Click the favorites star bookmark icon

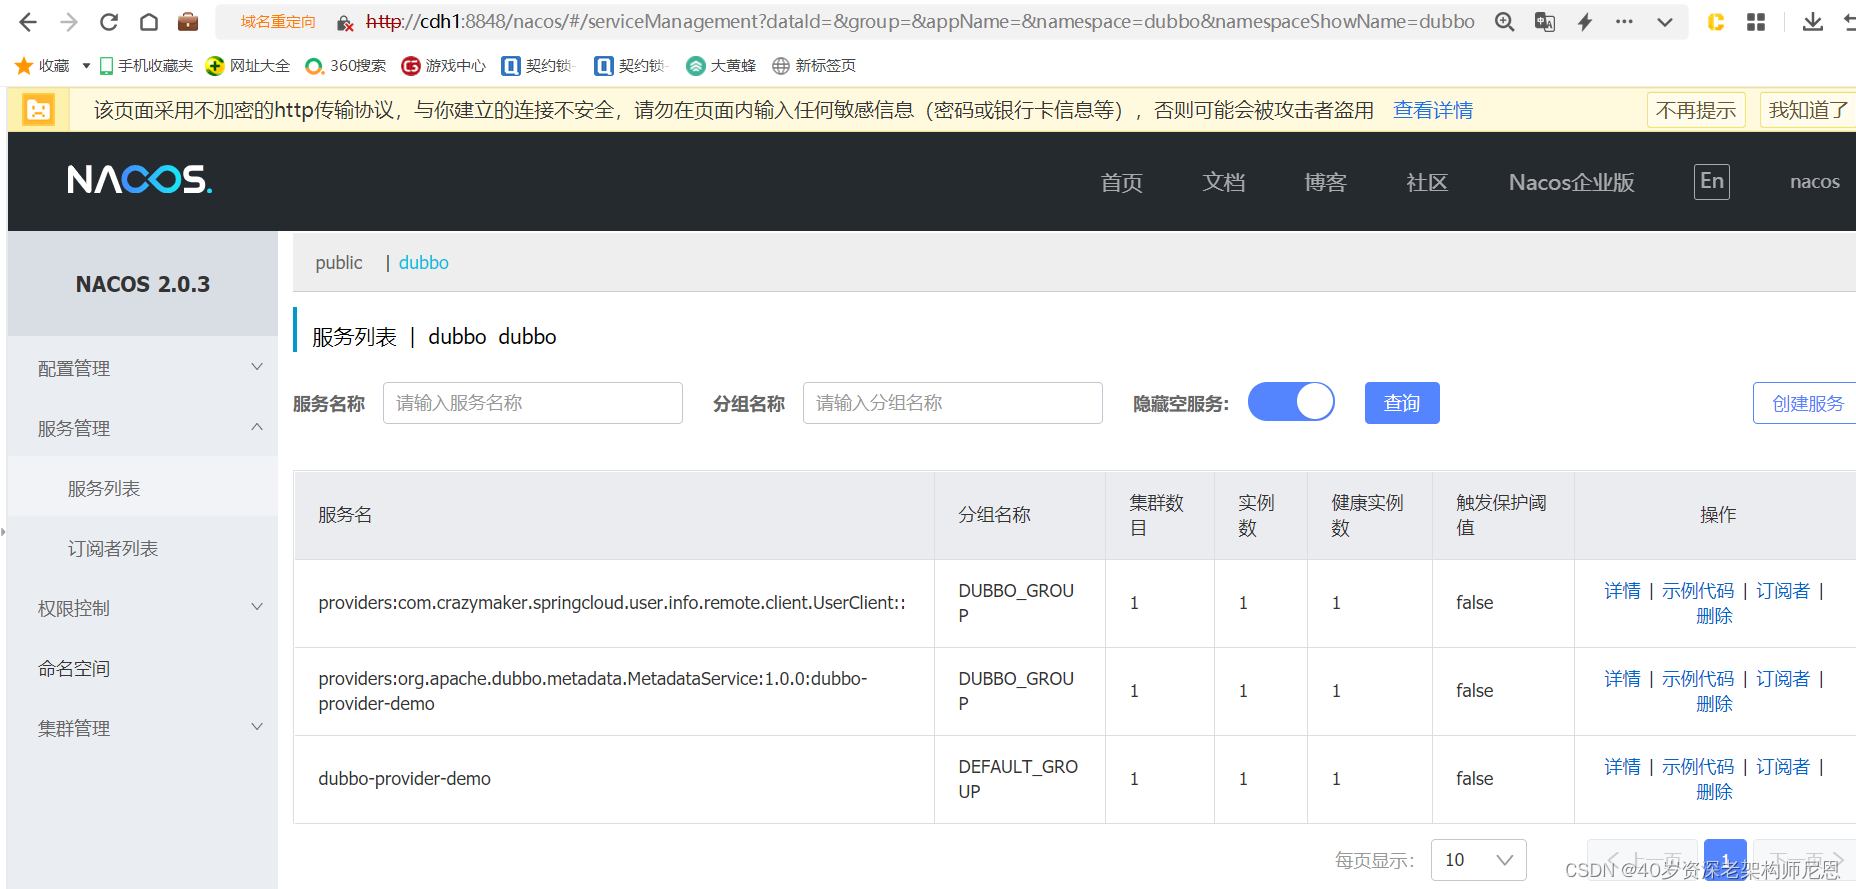(x=24, y=66)
